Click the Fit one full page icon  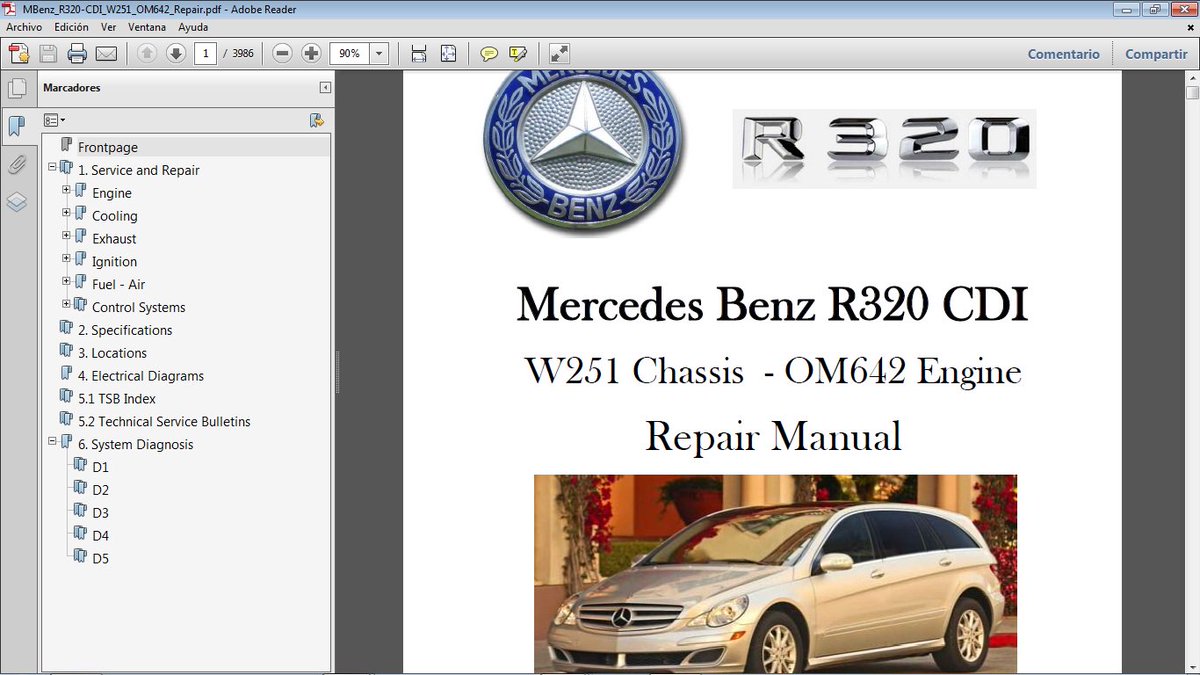tap(448, 53)
